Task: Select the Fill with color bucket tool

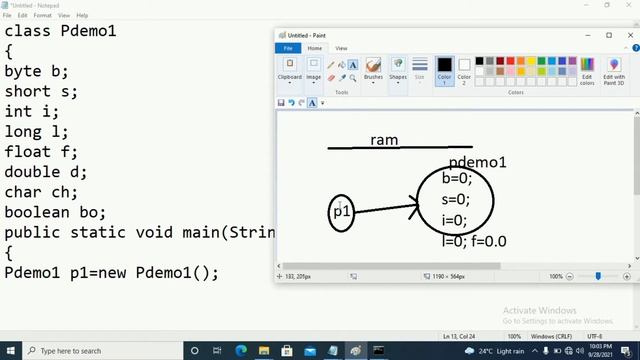Action: (342, 65)
